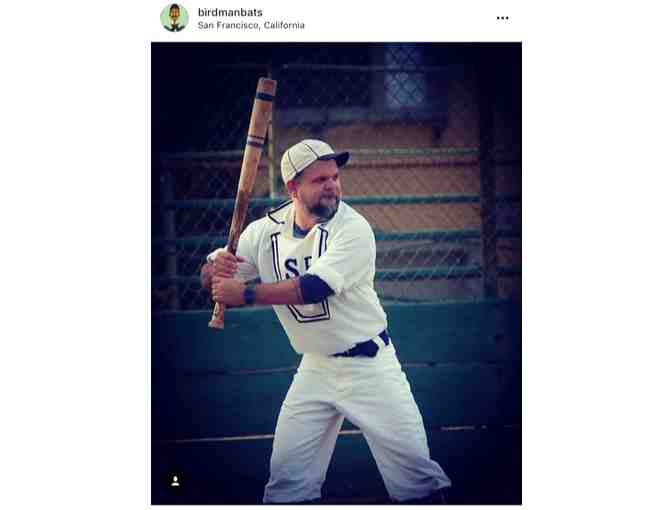Screen dimensions: 672x510
Task: Open the three-dot more options menu
Action: [x=502, y=18]
